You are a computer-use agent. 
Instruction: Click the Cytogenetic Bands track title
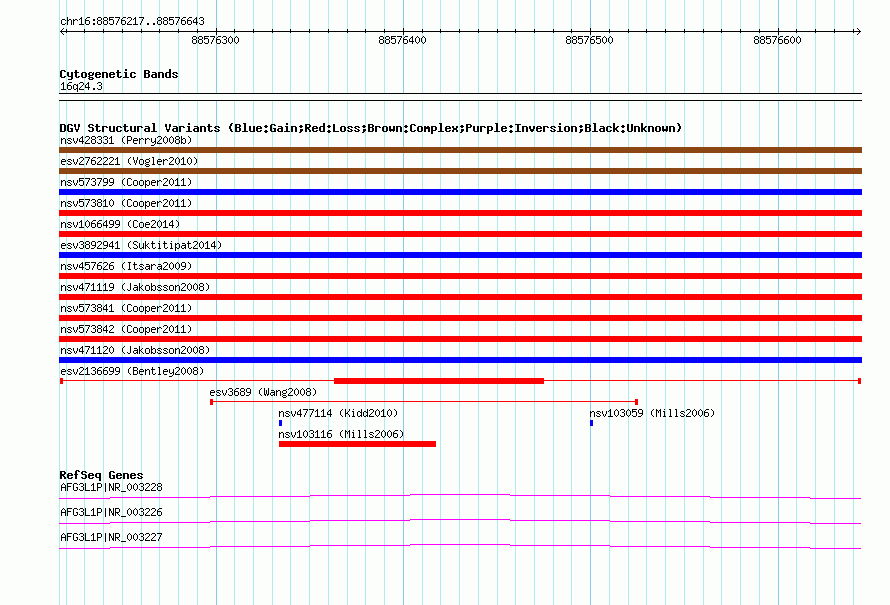(119, 74)
